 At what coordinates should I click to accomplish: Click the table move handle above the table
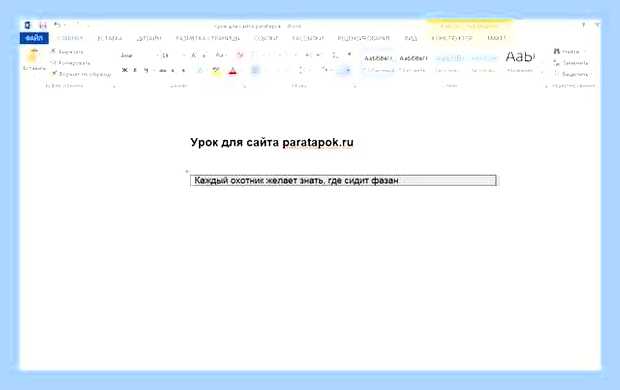coord(187,171)
